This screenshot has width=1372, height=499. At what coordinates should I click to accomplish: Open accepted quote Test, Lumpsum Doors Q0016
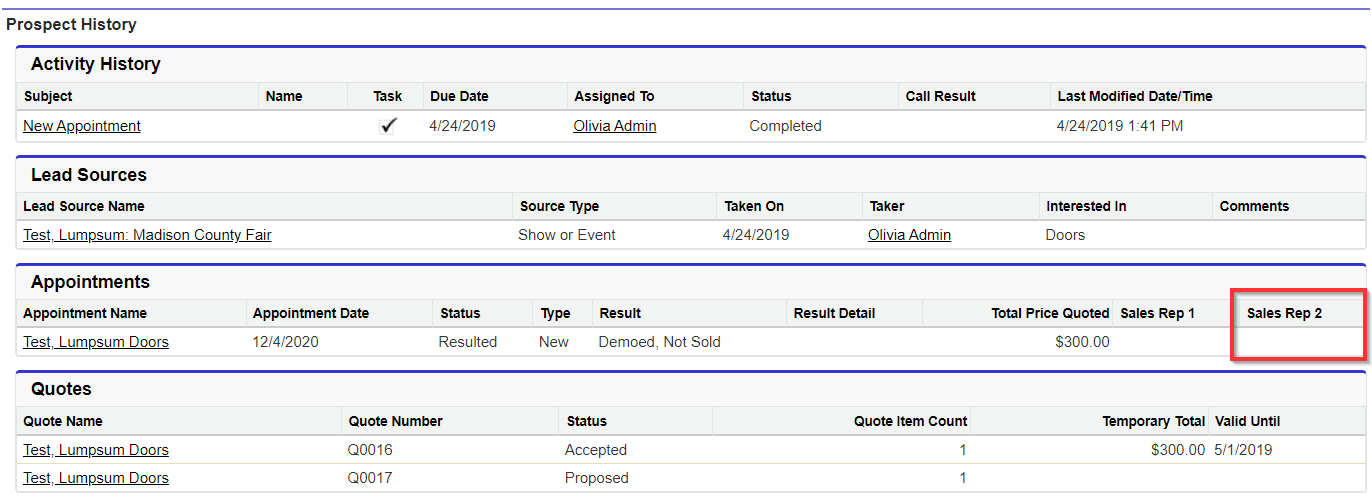click(x=96, y=450)
